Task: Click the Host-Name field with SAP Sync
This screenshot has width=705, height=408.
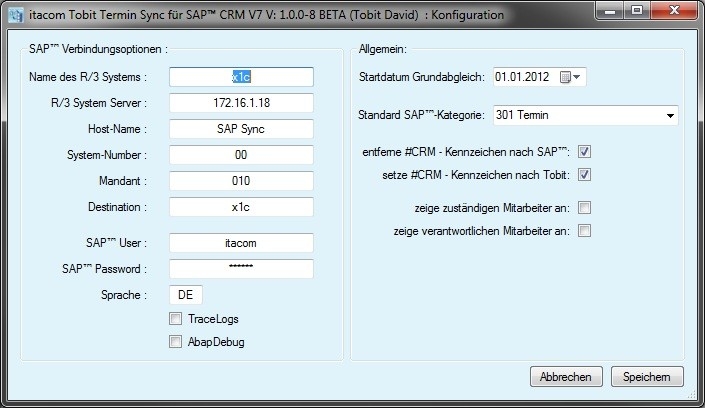Action: pyautogui.click(x=241, y=129)
